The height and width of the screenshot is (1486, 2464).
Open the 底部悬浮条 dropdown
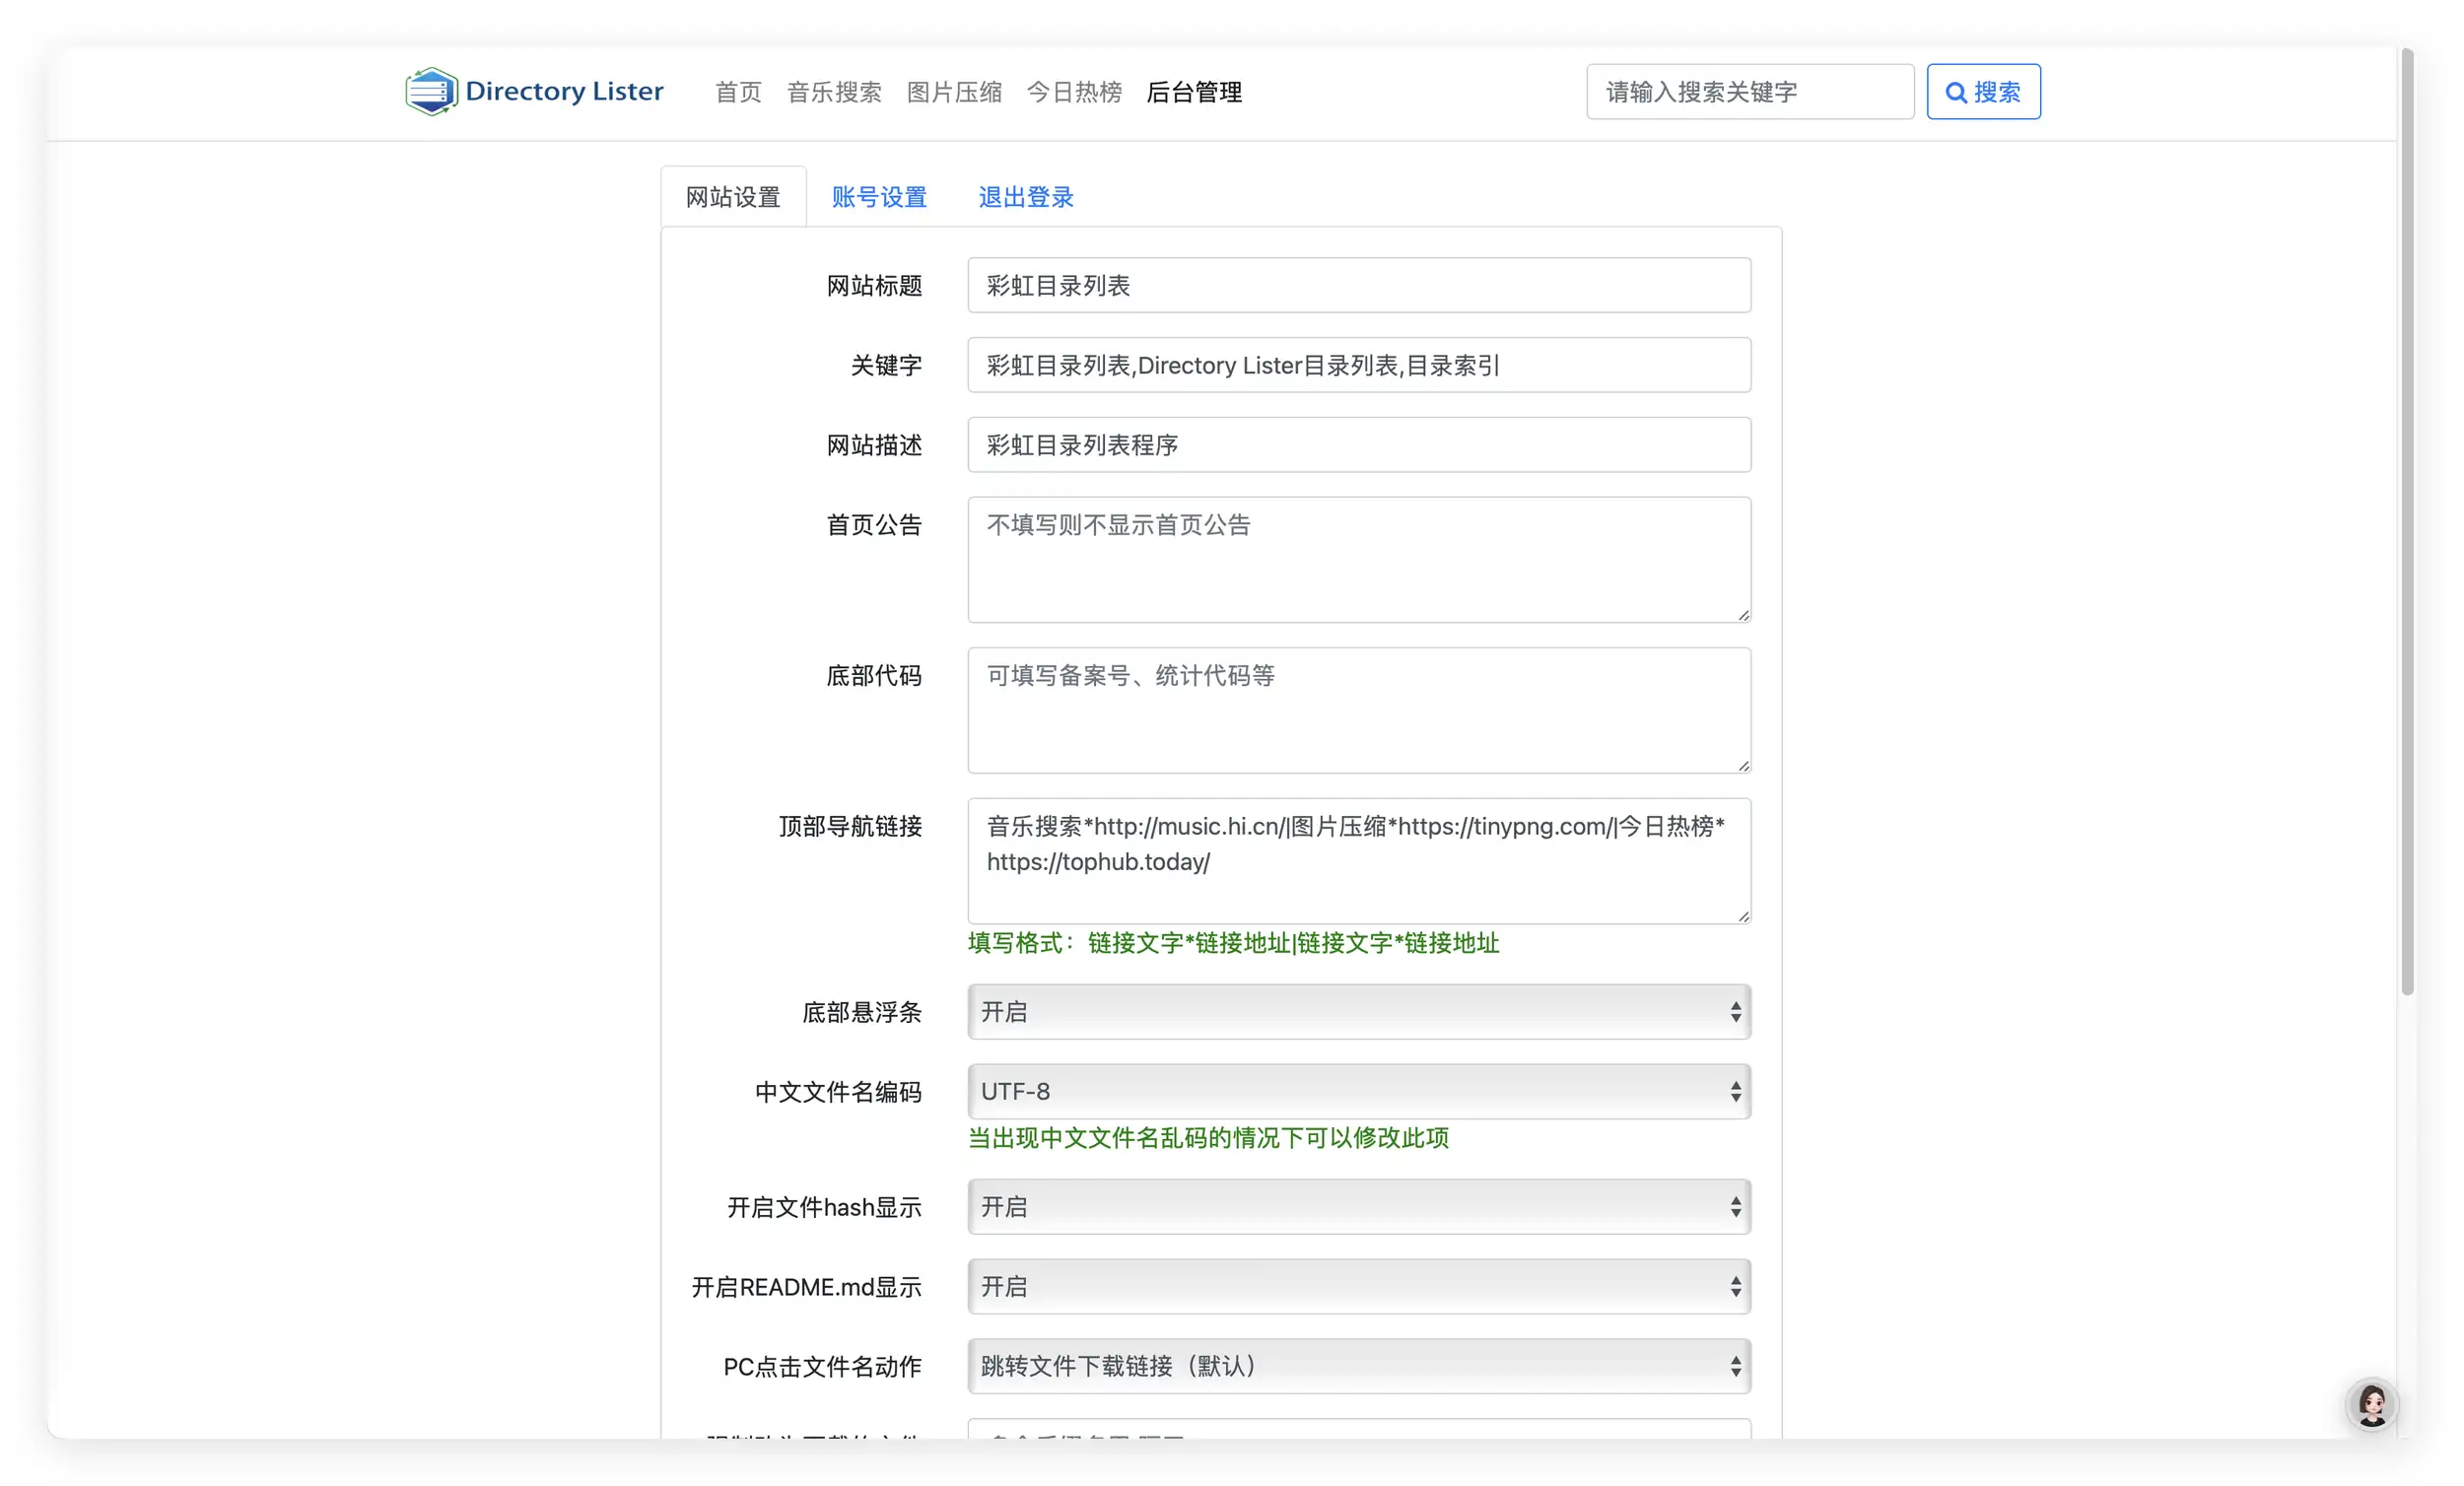coord(1357,1011)
